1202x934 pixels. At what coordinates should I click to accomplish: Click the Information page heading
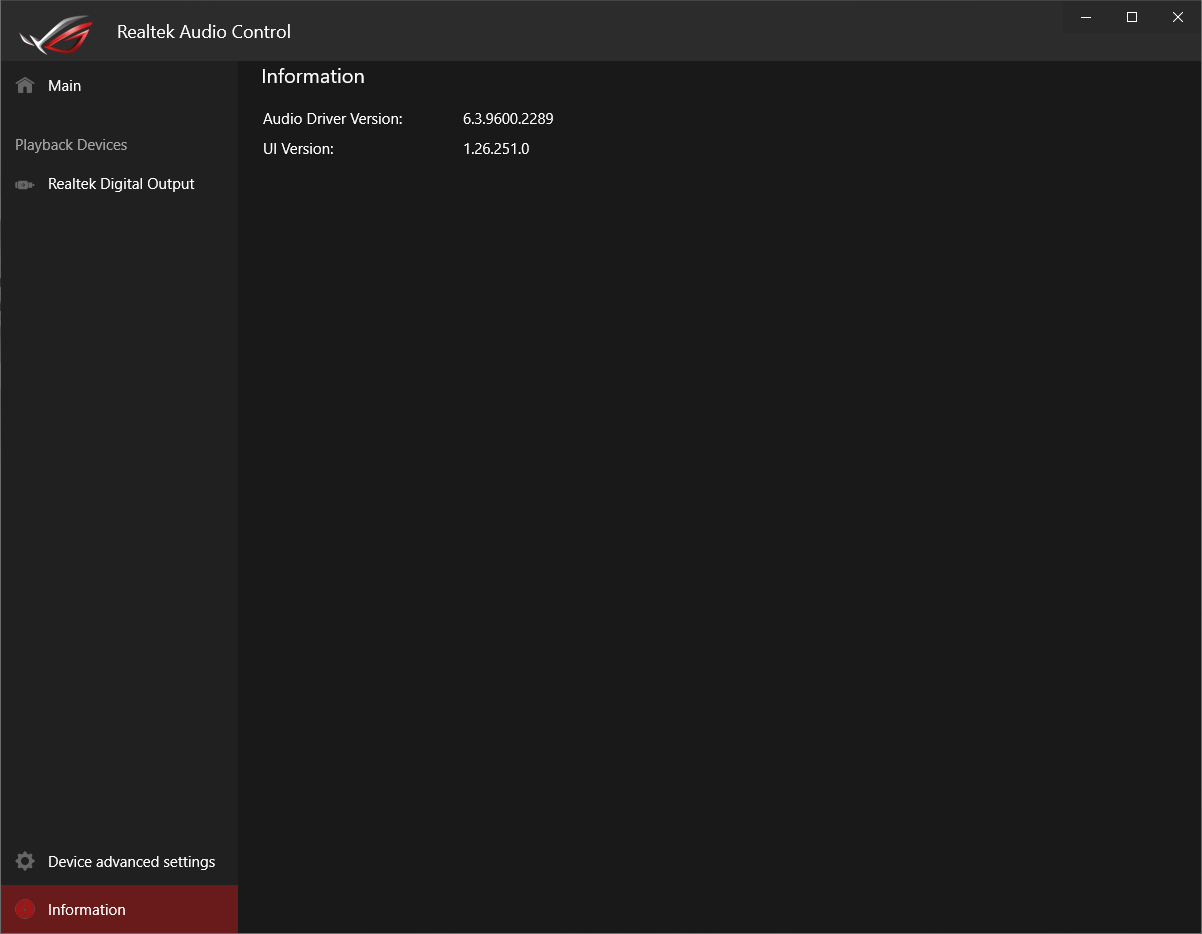[313, 76]
